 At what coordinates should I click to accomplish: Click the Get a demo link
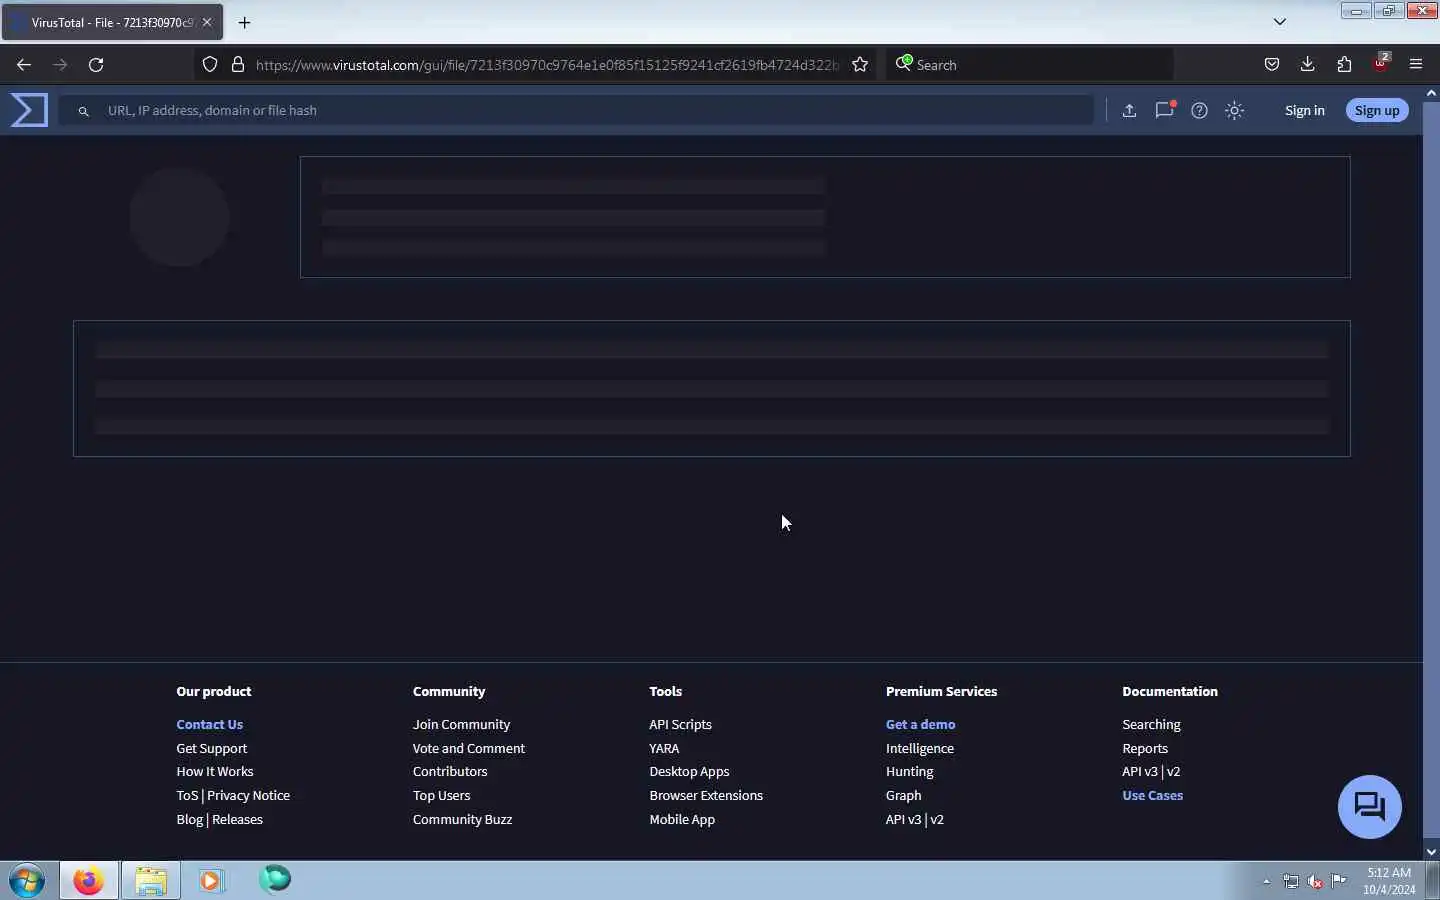click(920, 725)
